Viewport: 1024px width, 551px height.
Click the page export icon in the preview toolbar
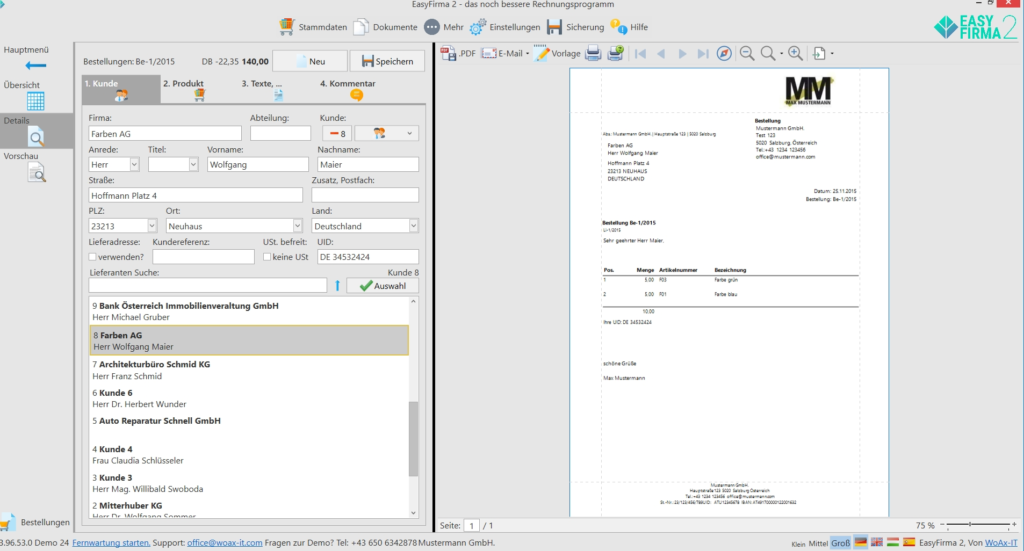(x=820, y=54)
